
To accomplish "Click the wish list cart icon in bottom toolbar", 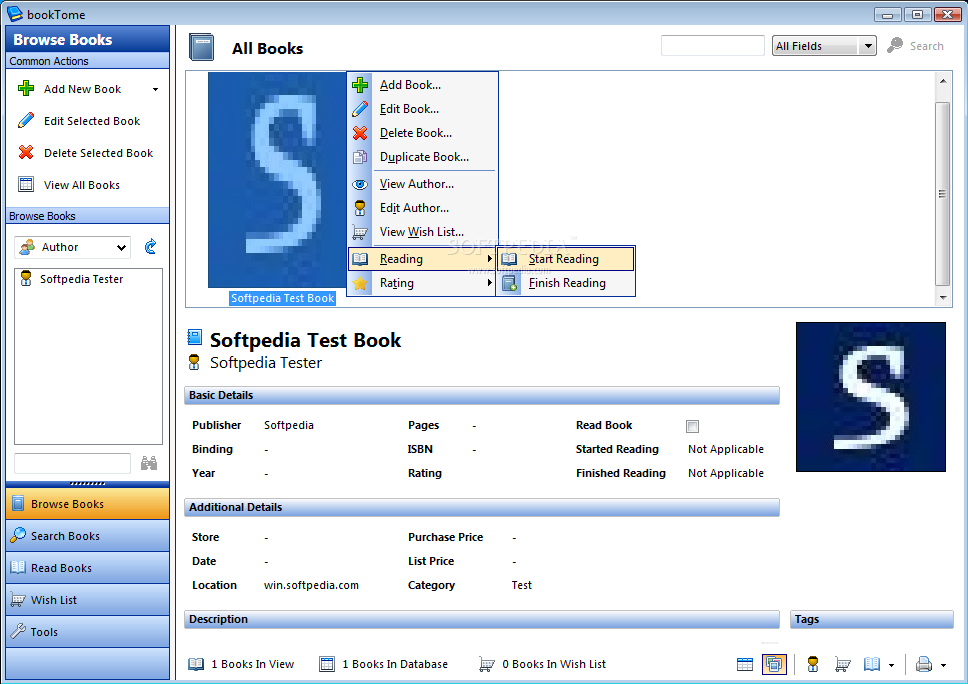I will [x=843, y=664].
